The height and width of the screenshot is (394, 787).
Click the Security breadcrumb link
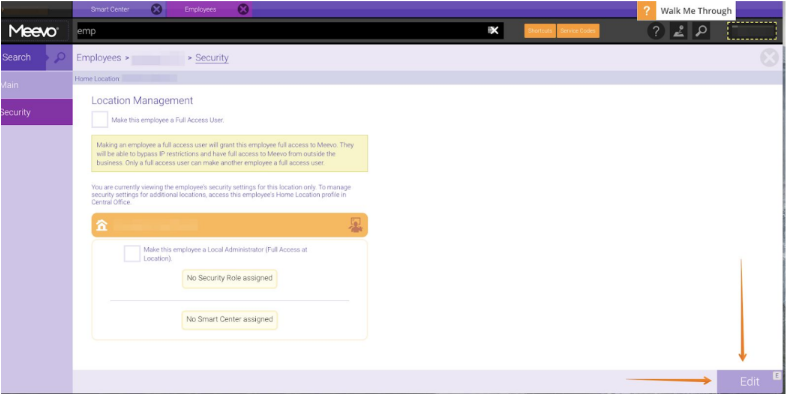(212, 58)
